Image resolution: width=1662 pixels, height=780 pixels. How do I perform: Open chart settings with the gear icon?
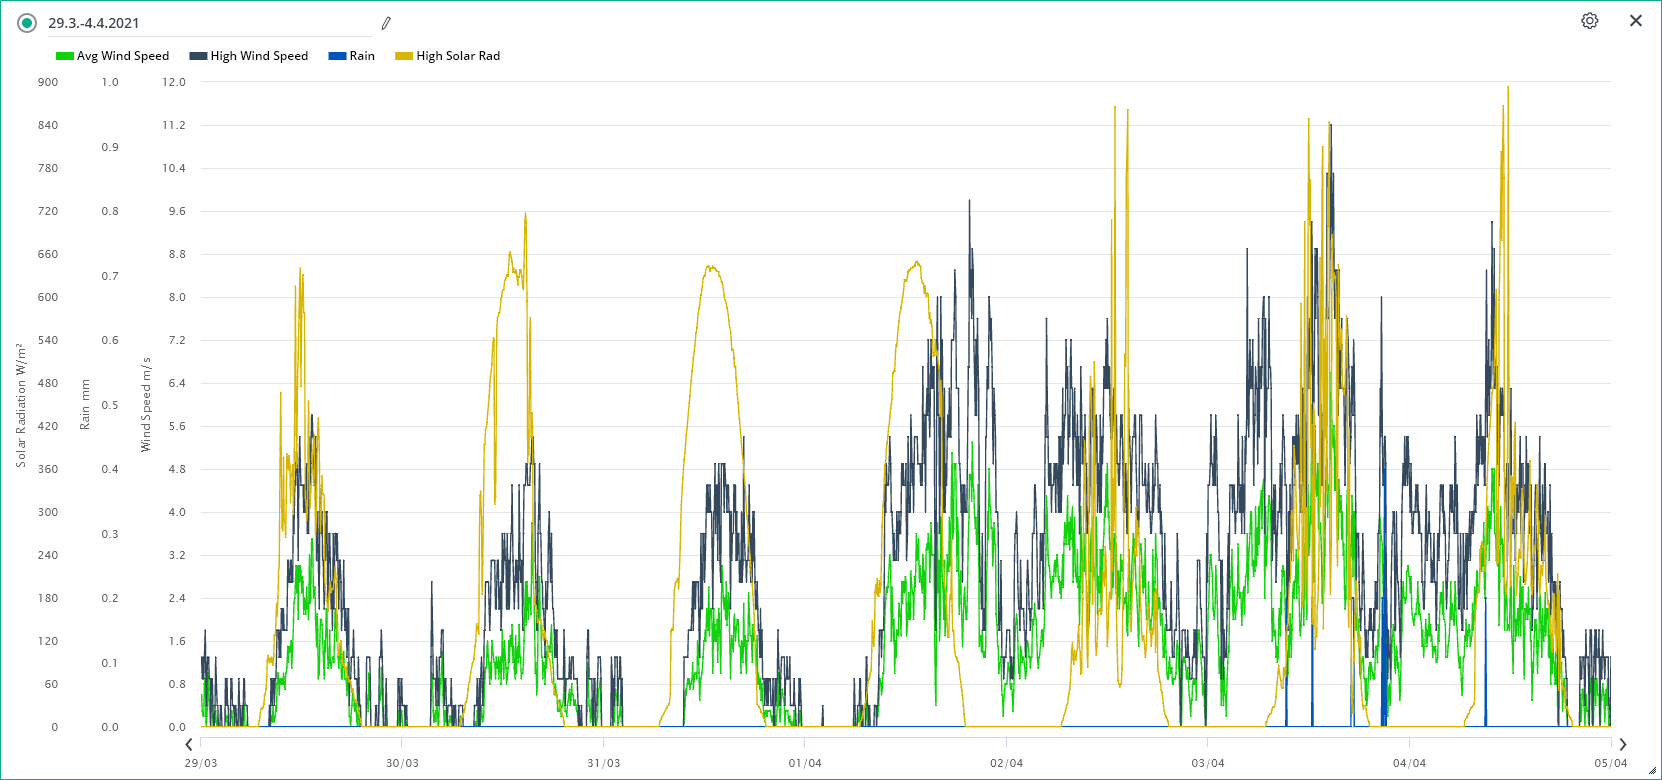[1589, 21]
